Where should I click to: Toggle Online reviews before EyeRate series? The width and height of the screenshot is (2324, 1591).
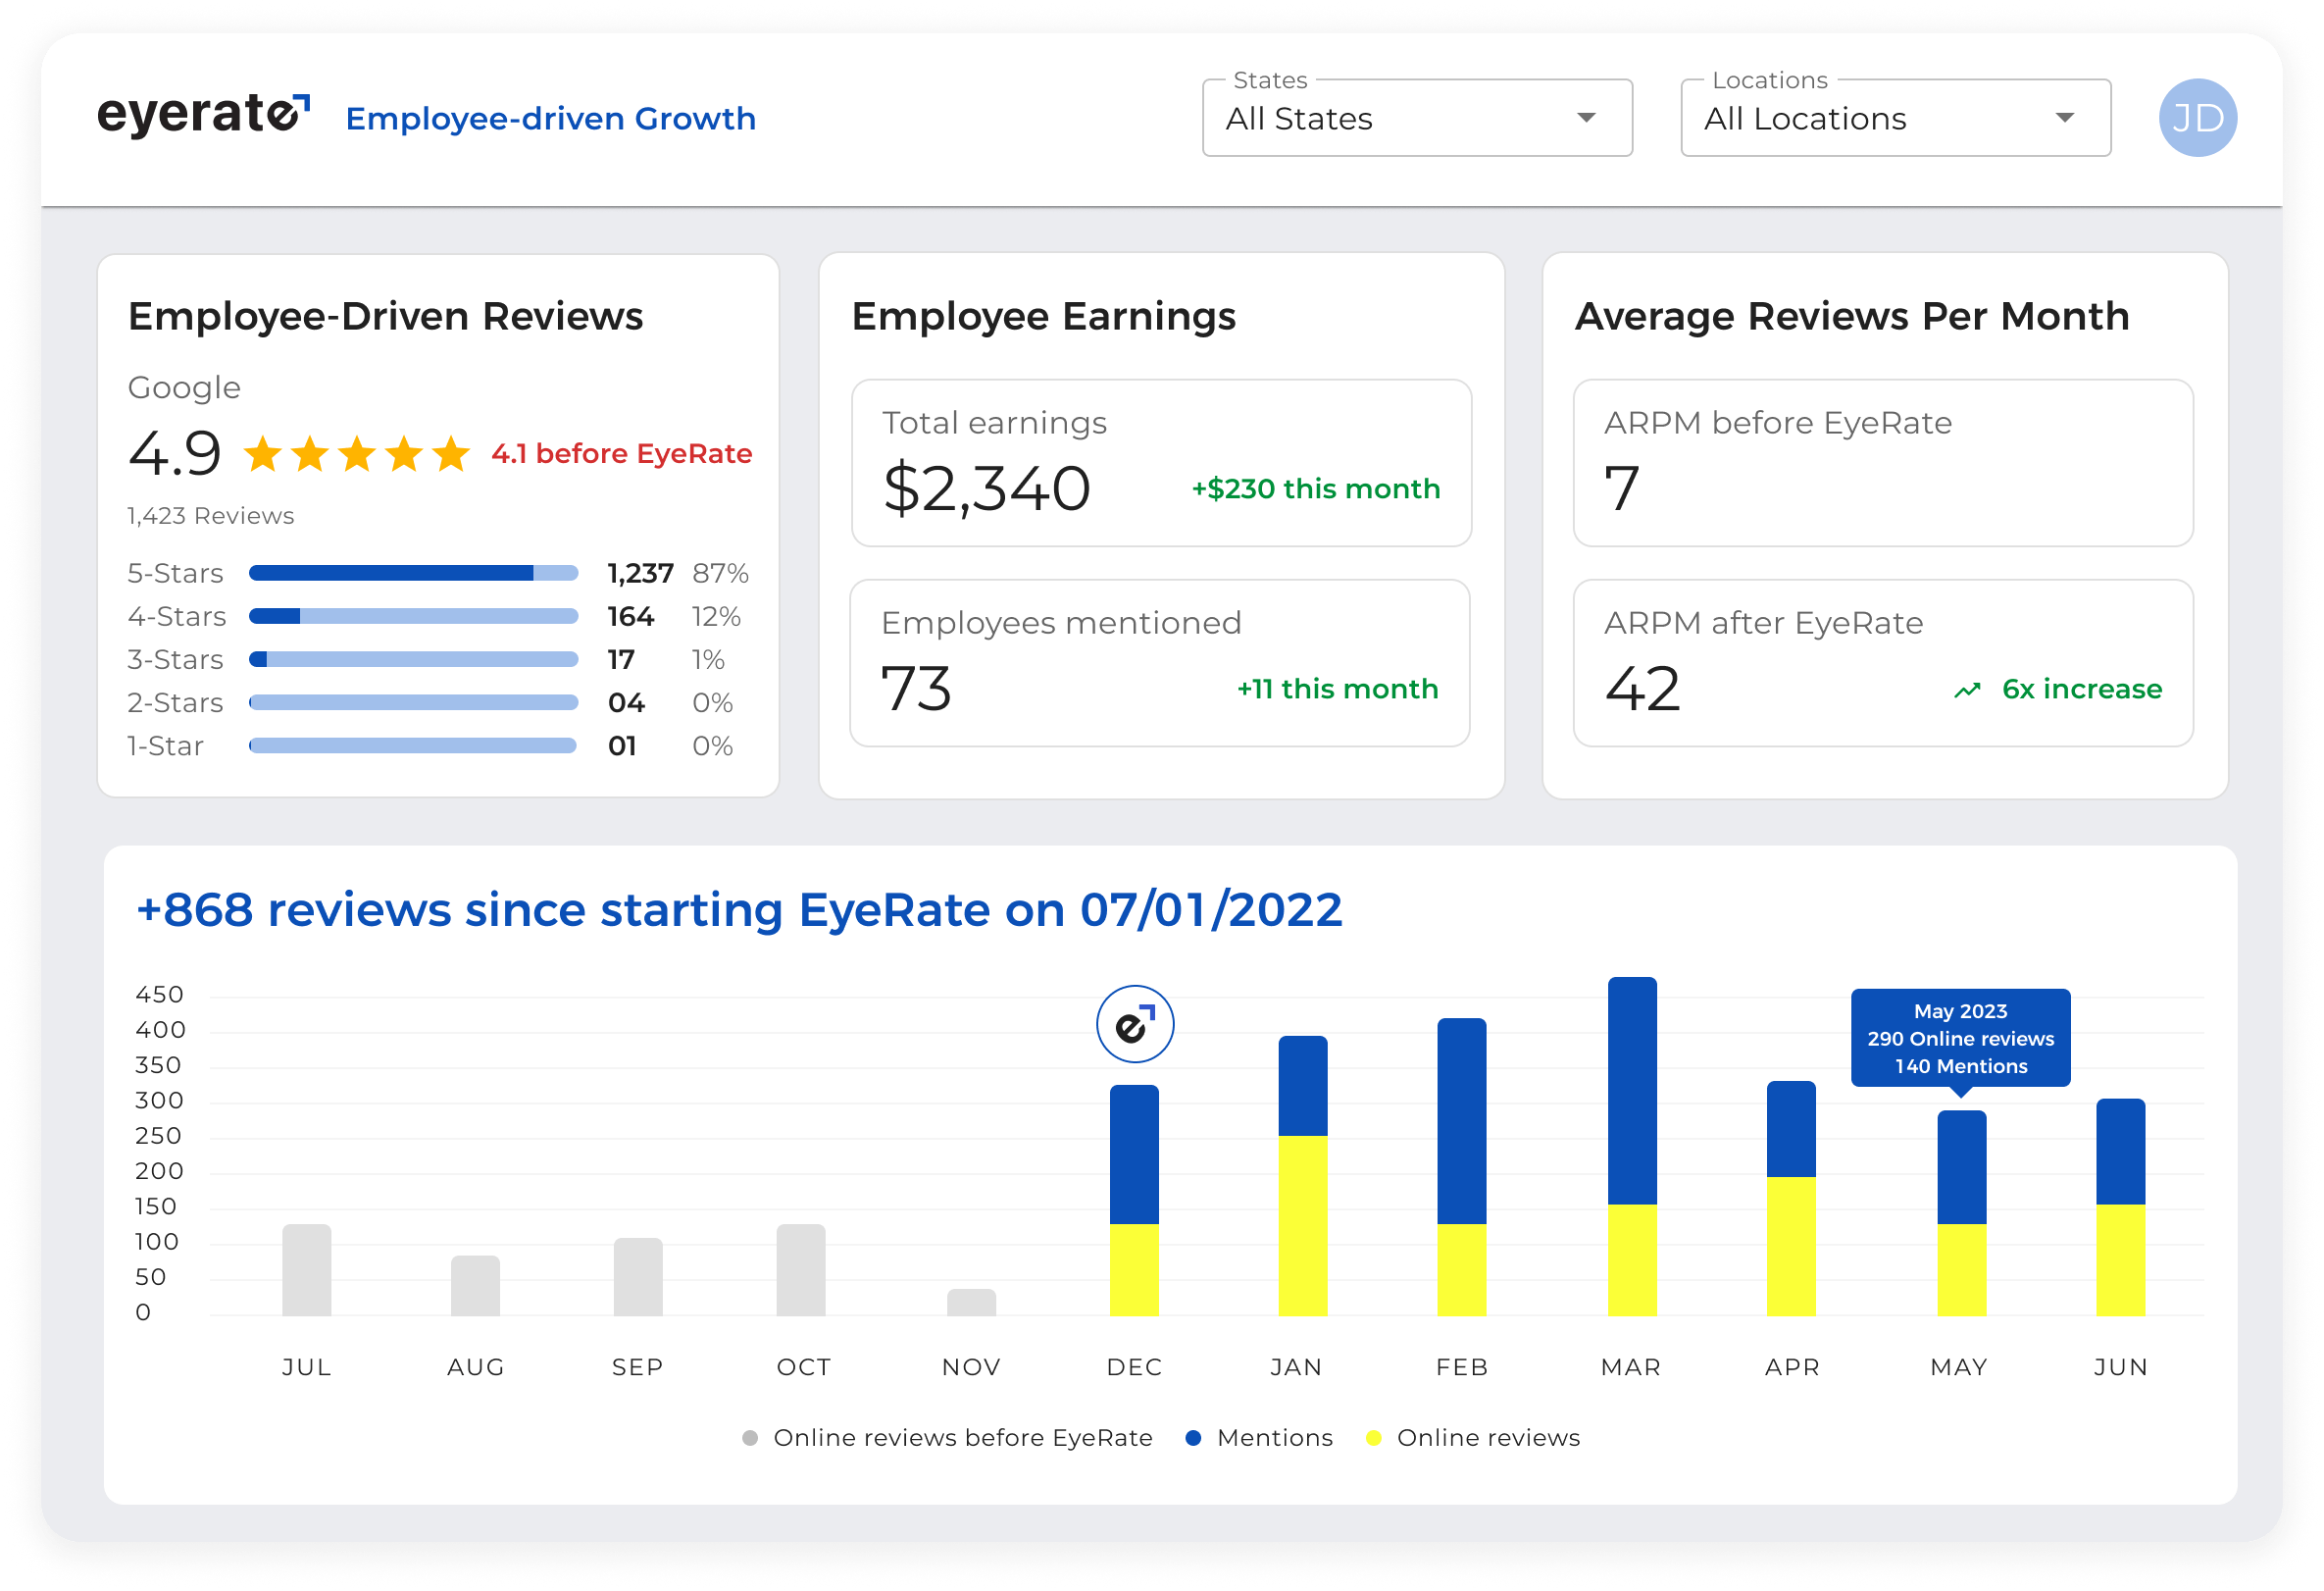960,1437
